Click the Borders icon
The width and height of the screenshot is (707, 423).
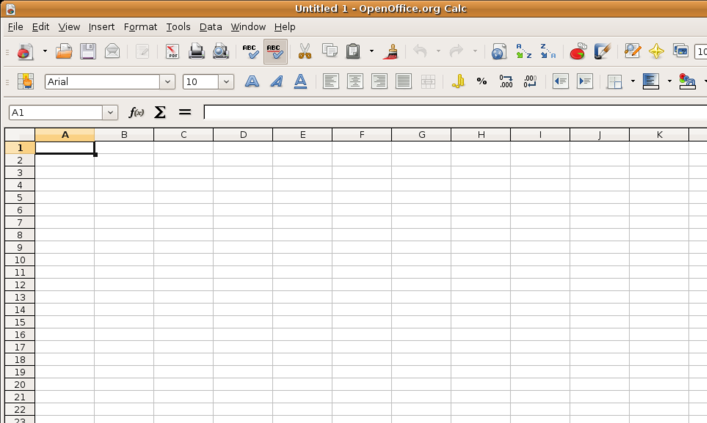coord(614,82)
